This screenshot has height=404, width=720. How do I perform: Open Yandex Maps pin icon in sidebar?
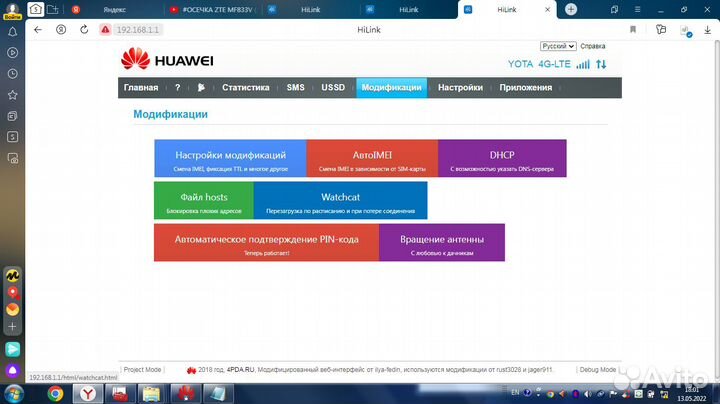(x=12, y=292)
